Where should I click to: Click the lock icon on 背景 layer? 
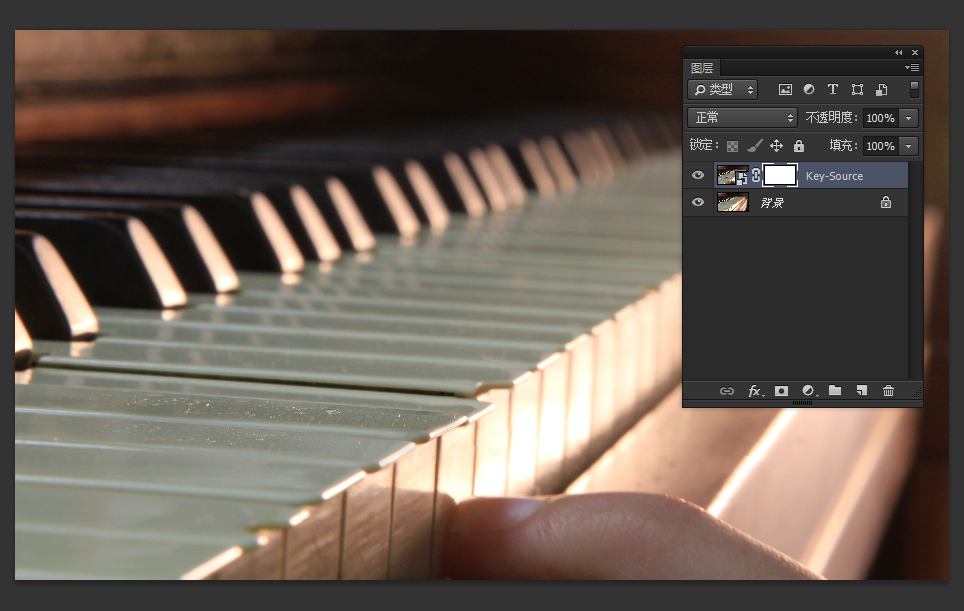(x=886, y=202)
